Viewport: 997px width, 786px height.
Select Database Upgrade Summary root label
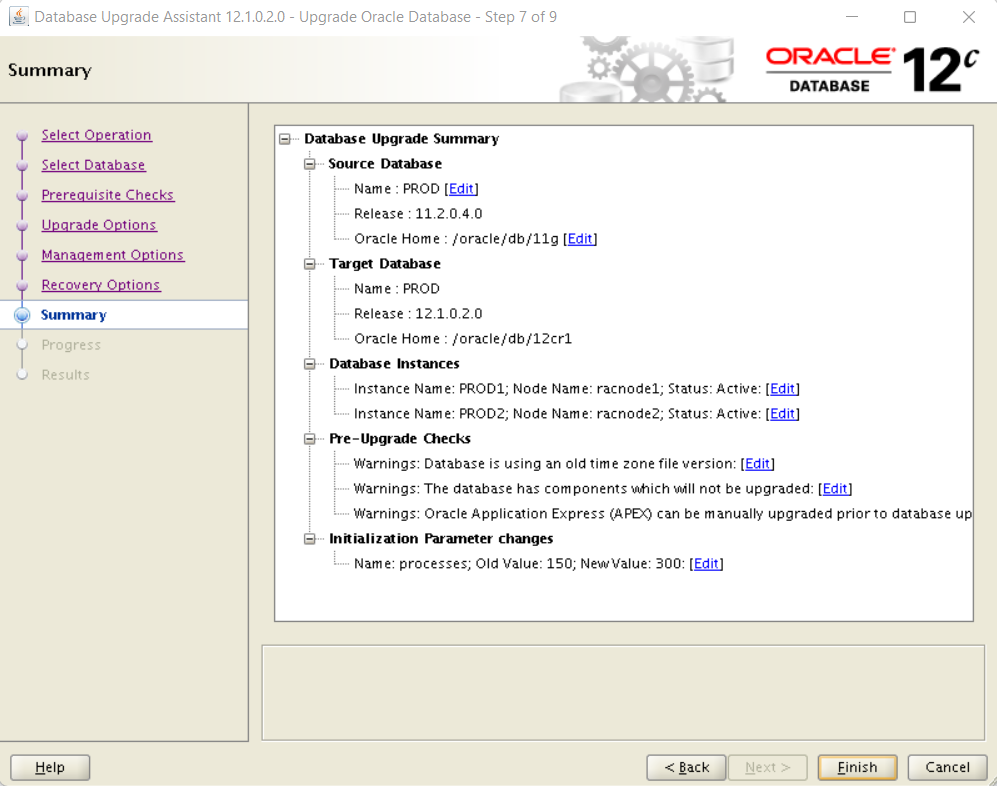401,139
